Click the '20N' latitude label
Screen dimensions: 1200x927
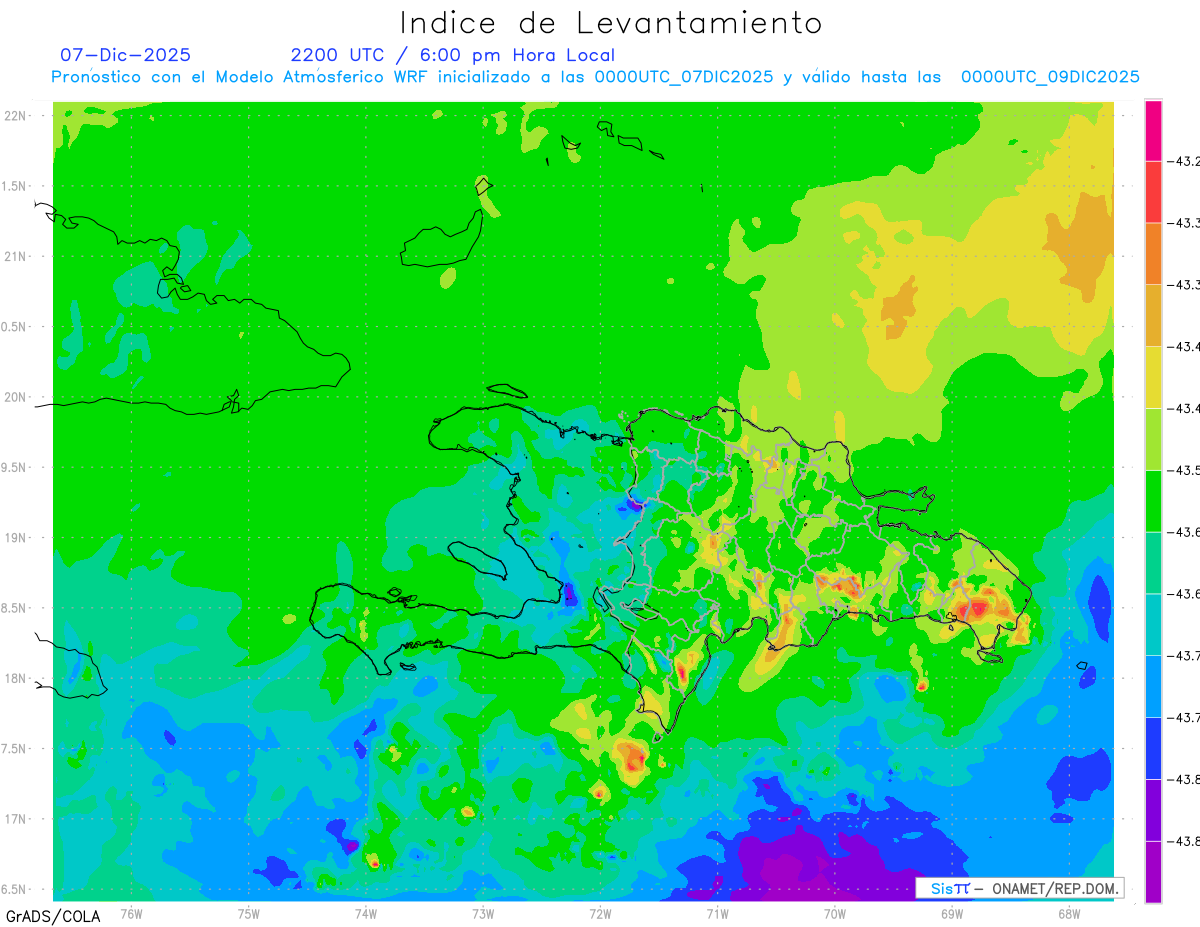coord(17,397)
